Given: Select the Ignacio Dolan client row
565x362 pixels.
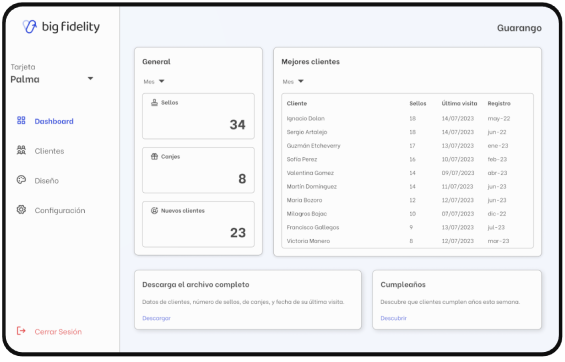Looking at the screenshot, I should (x=407, y=119).
